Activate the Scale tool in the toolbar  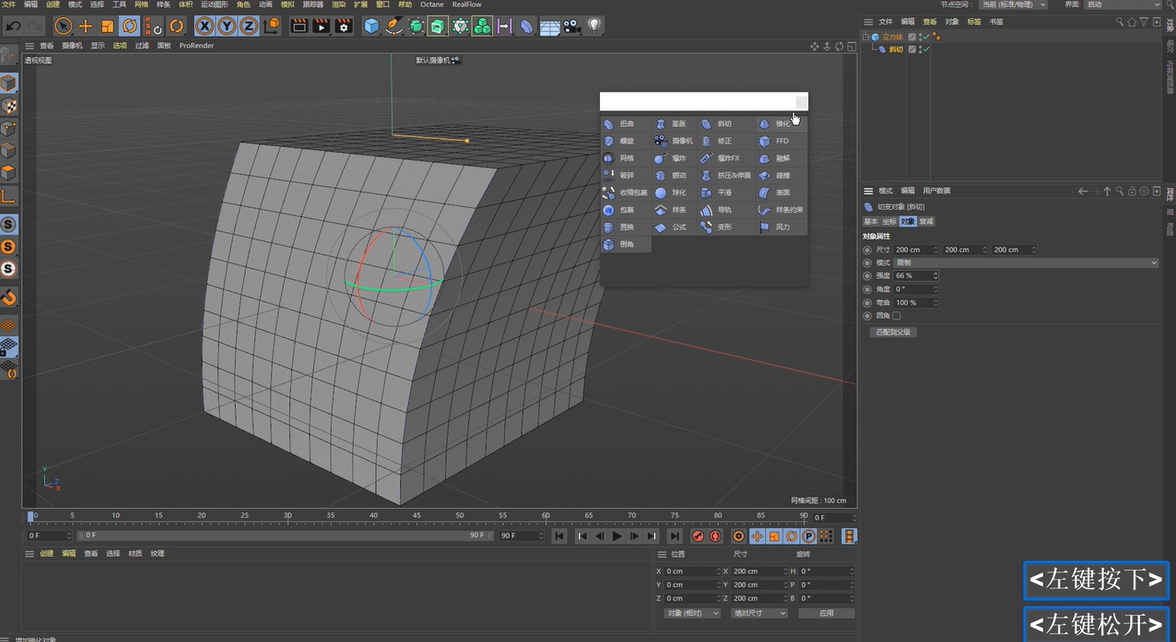click(x=107, y=26)
